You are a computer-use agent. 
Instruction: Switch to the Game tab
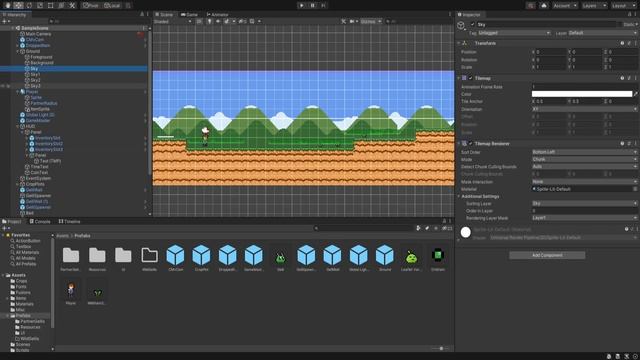coord(189,15)
